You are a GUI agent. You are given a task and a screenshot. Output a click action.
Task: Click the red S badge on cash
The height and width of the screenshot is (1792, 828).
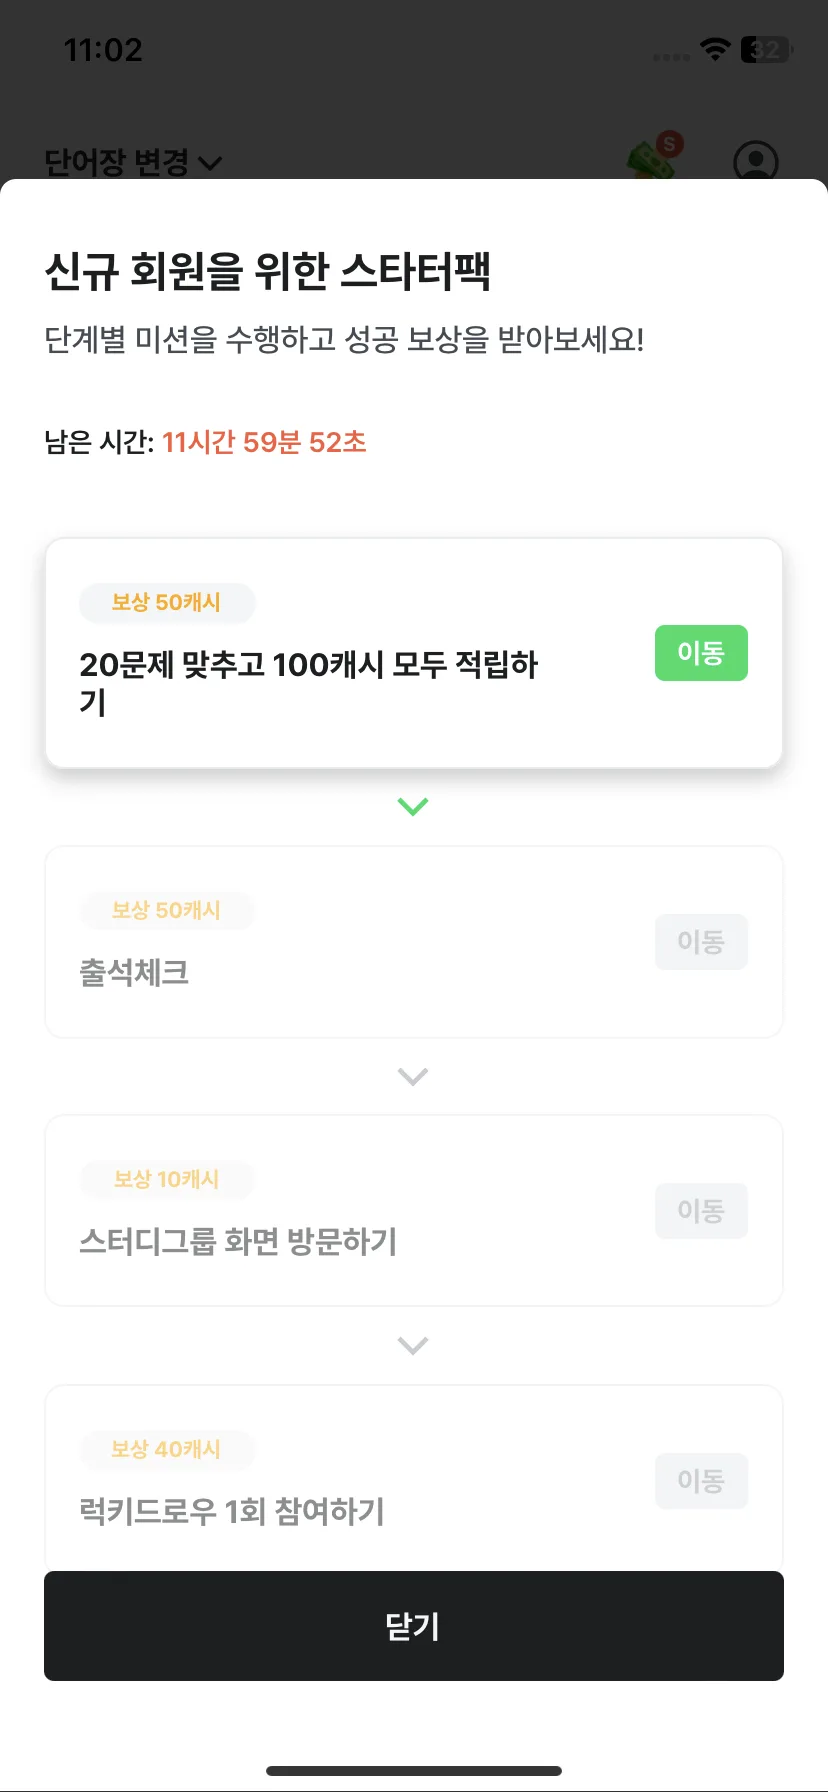pyautogui.click(x=670, y=144)
